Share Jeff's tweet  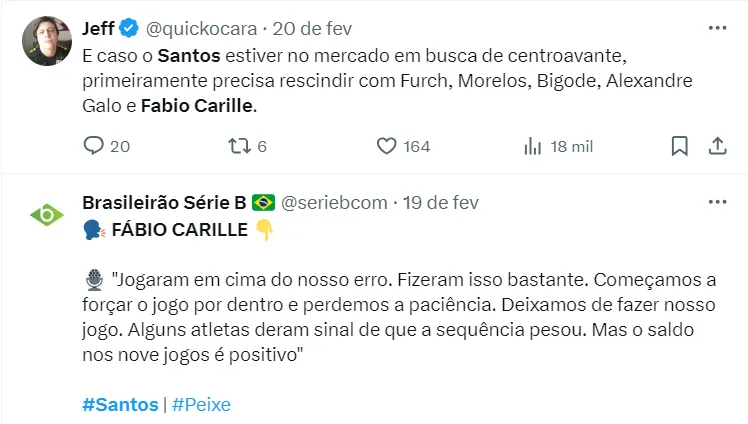(717, 146)
